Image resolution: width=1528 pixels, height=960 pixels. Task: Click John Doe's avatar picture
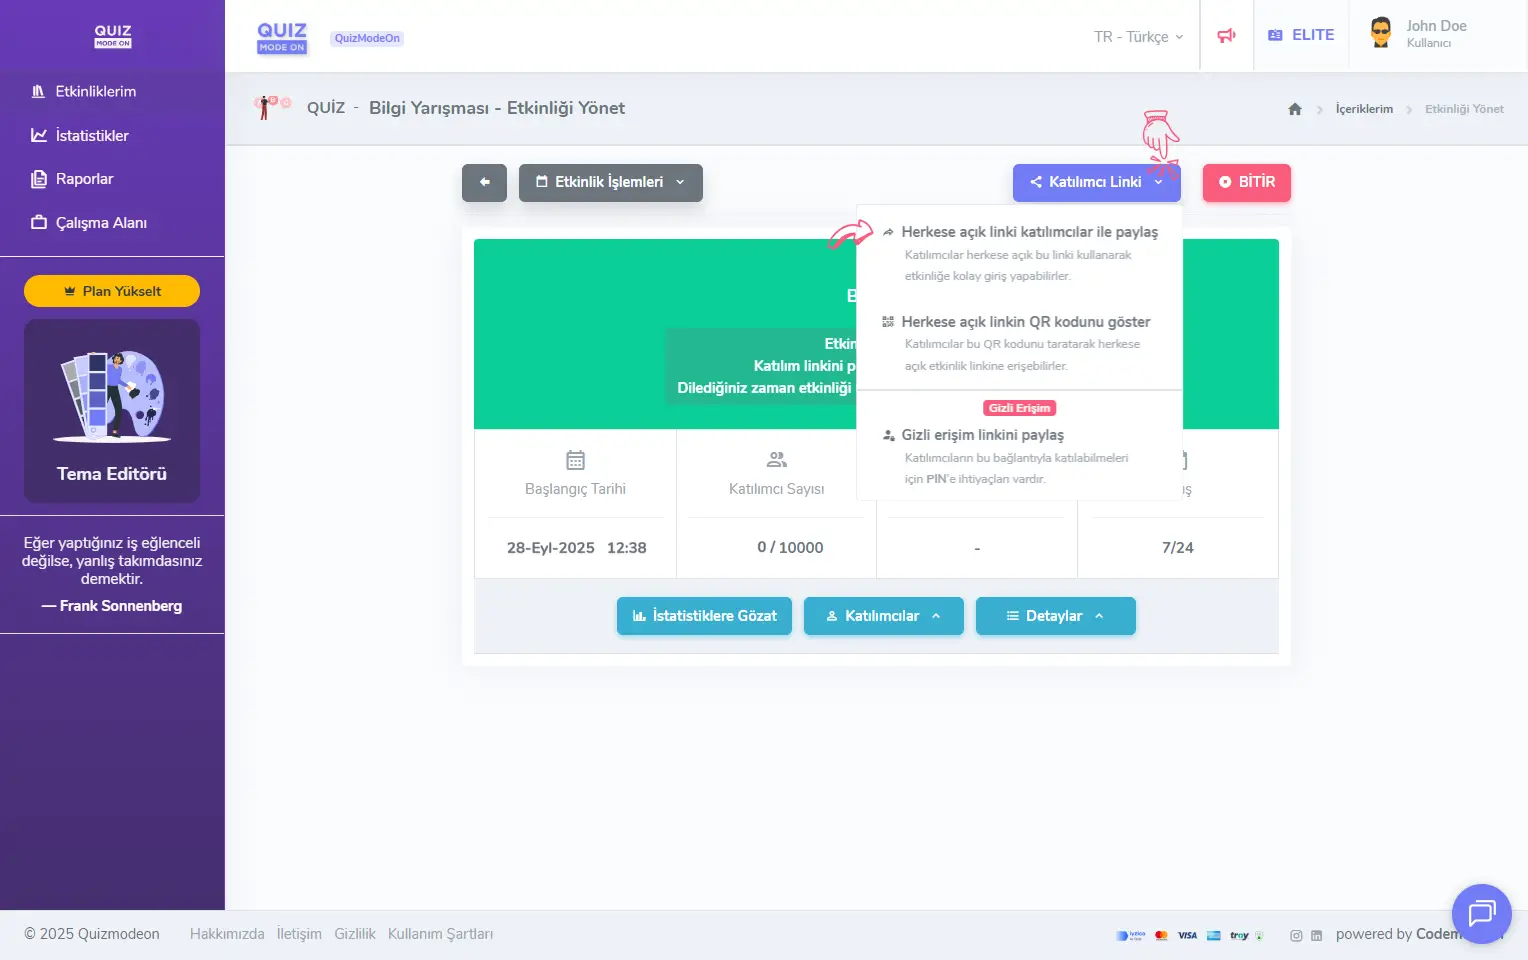1381,33
